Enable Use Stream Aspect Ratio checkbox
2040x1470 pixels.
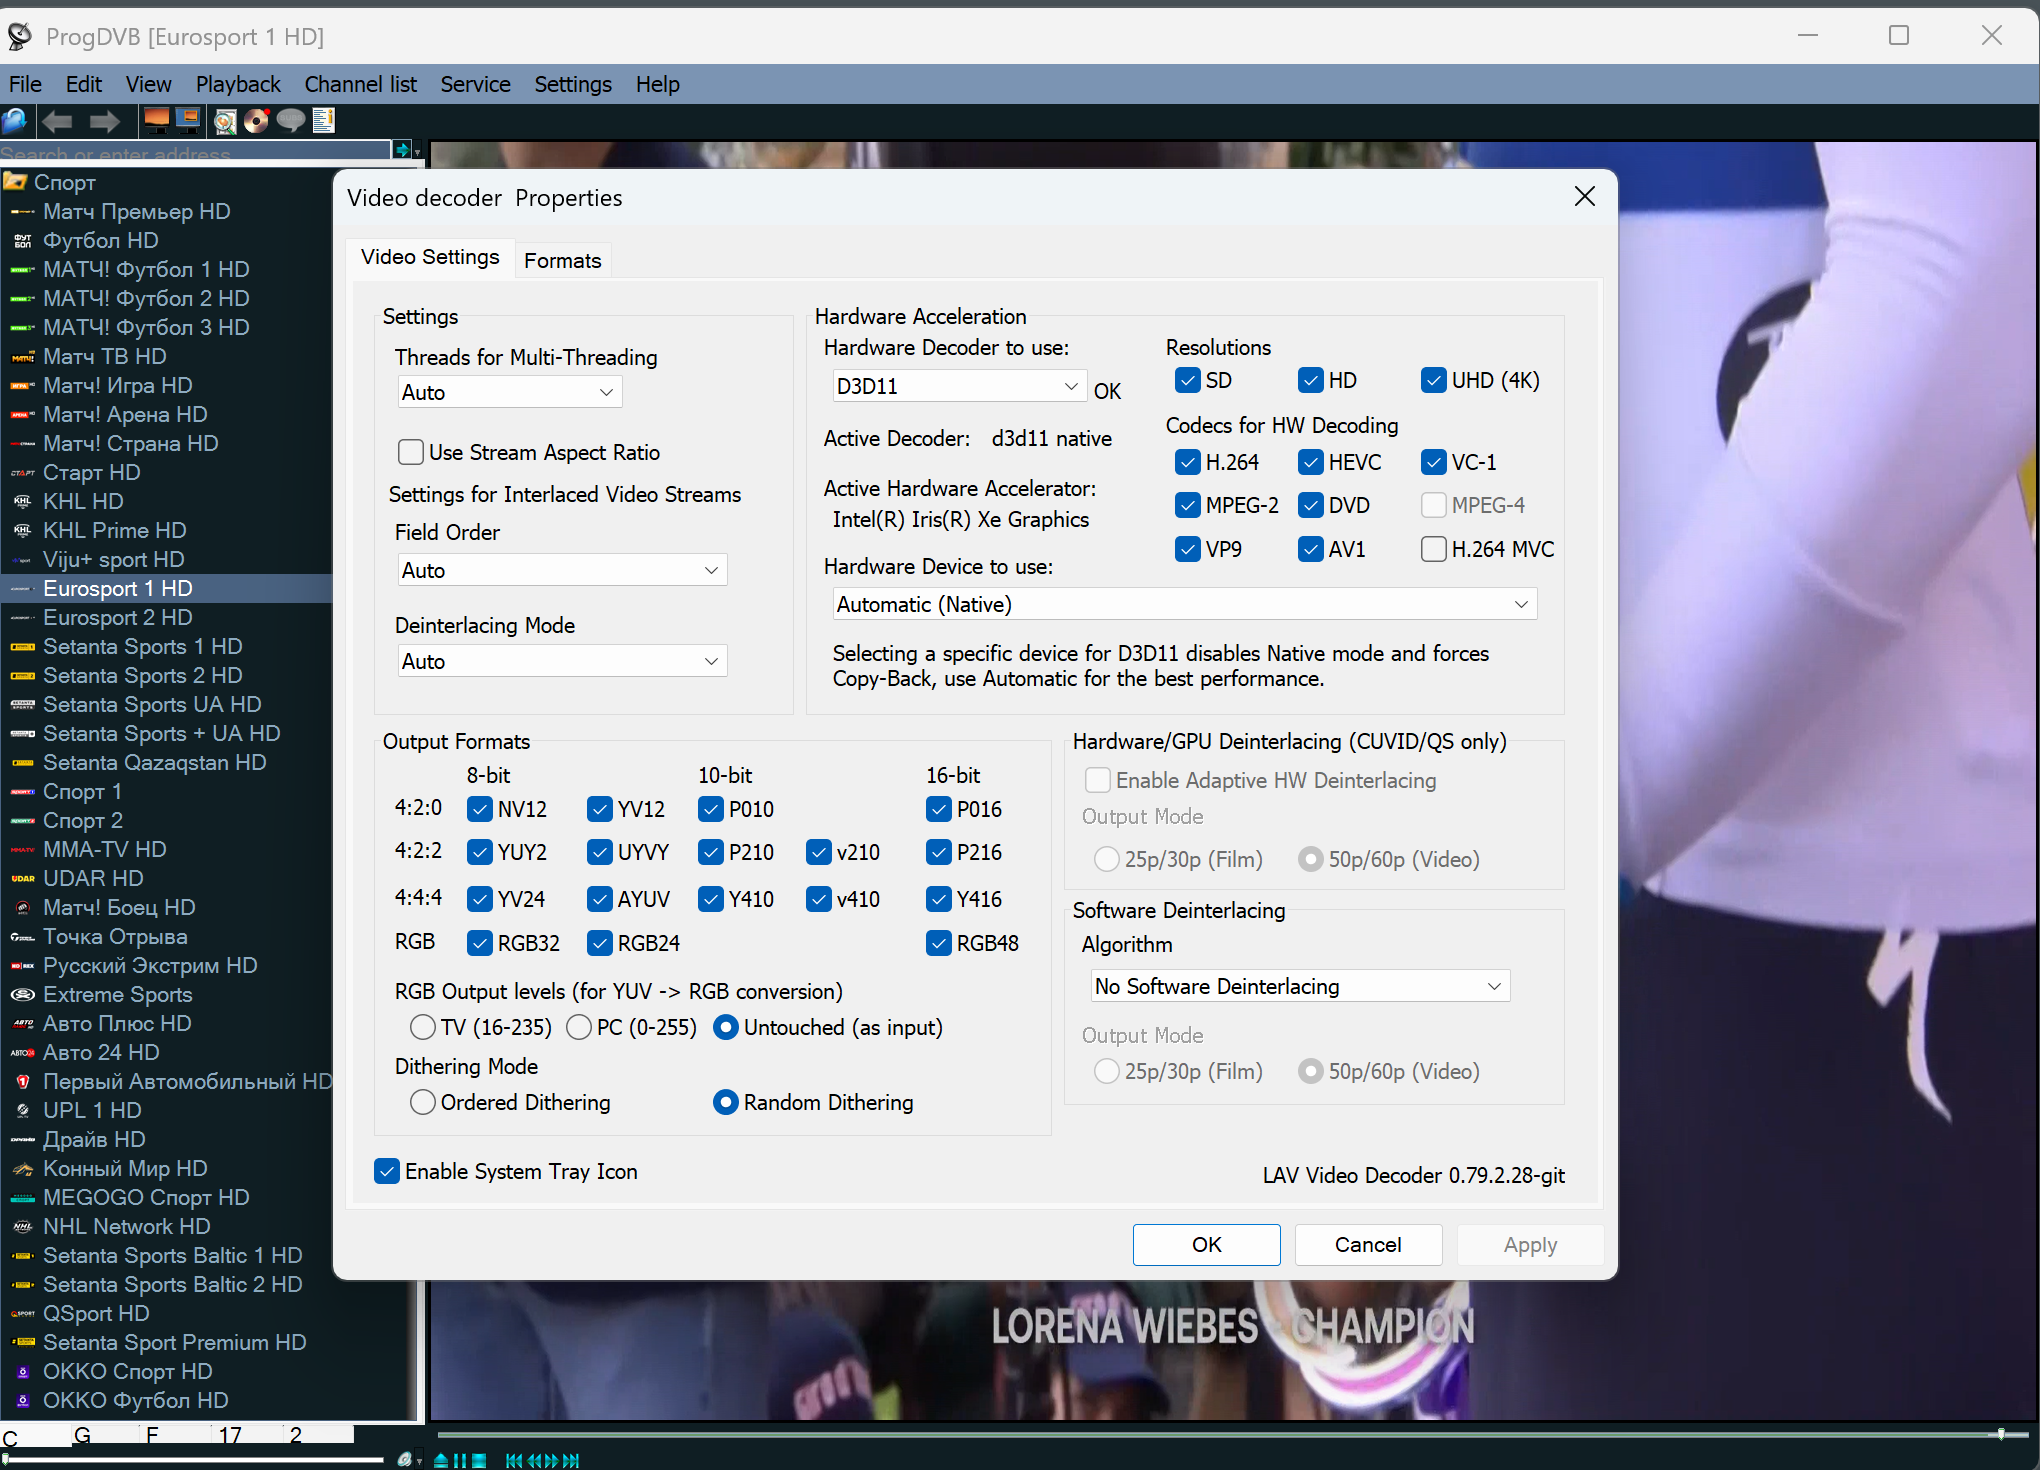pyautogui.click(x=411, y=452)
